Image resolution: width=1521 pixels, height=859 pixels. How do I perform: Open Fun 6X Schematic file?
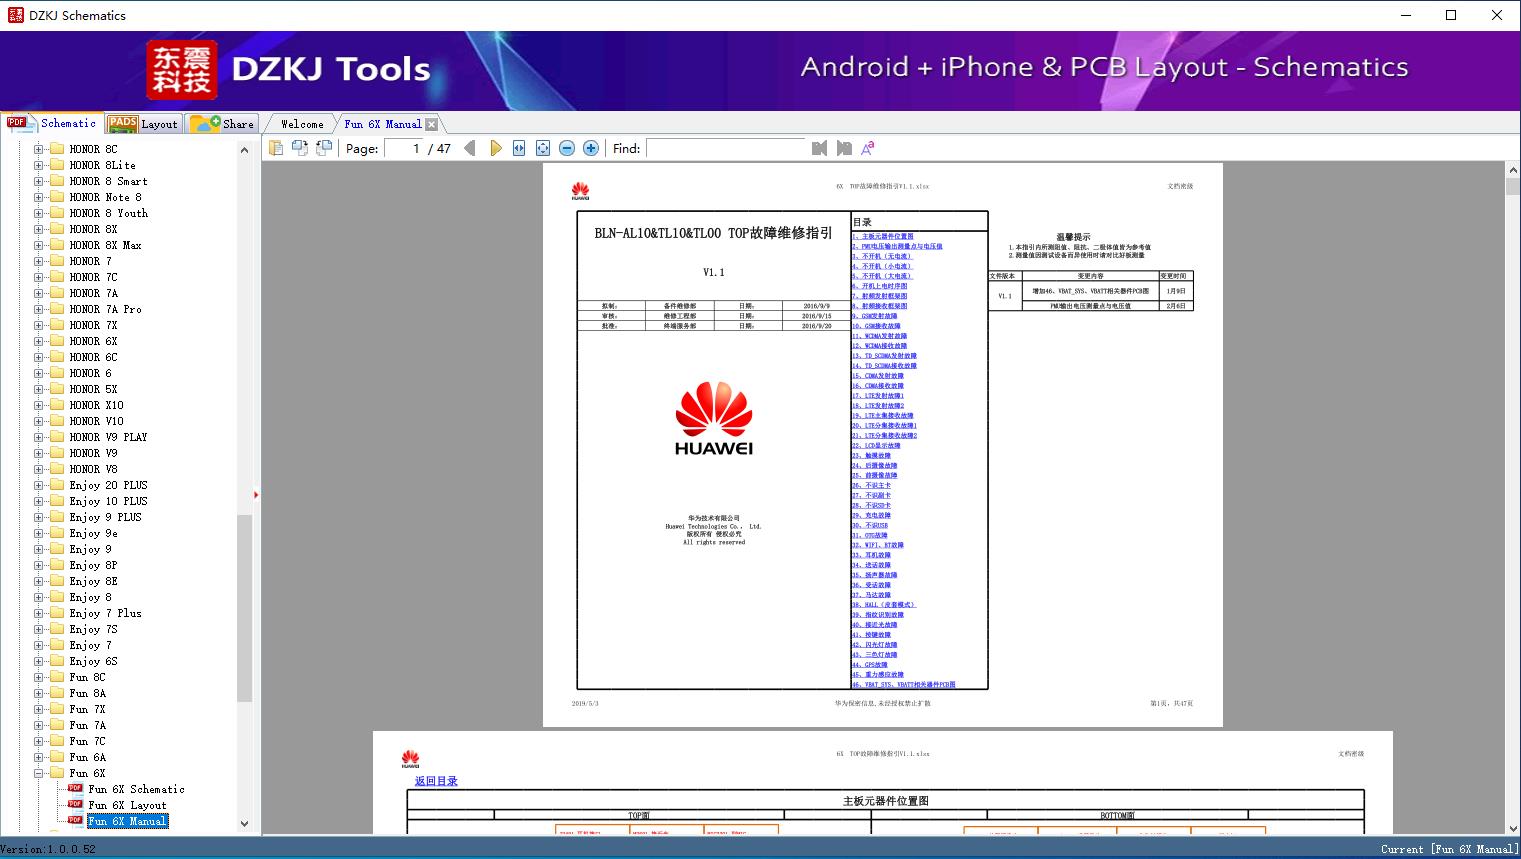[x=136, y=789]
